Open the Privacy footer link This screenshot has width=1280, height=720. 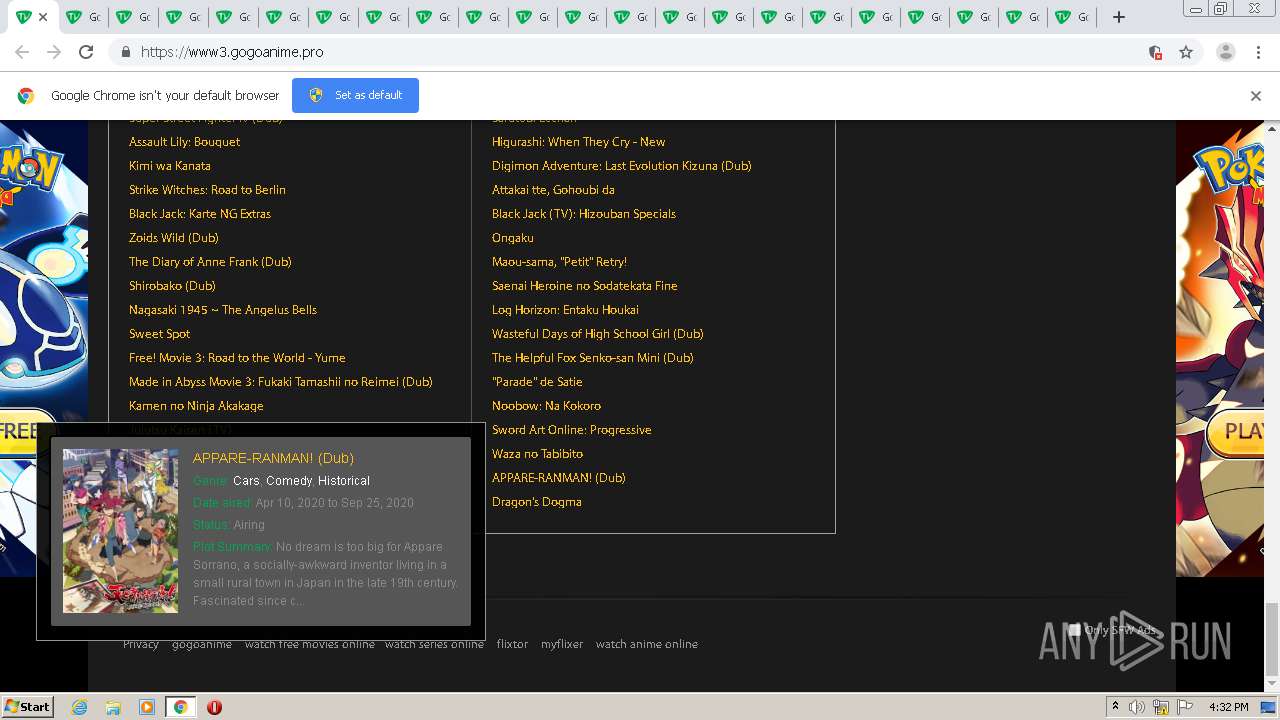click(141, 644)
